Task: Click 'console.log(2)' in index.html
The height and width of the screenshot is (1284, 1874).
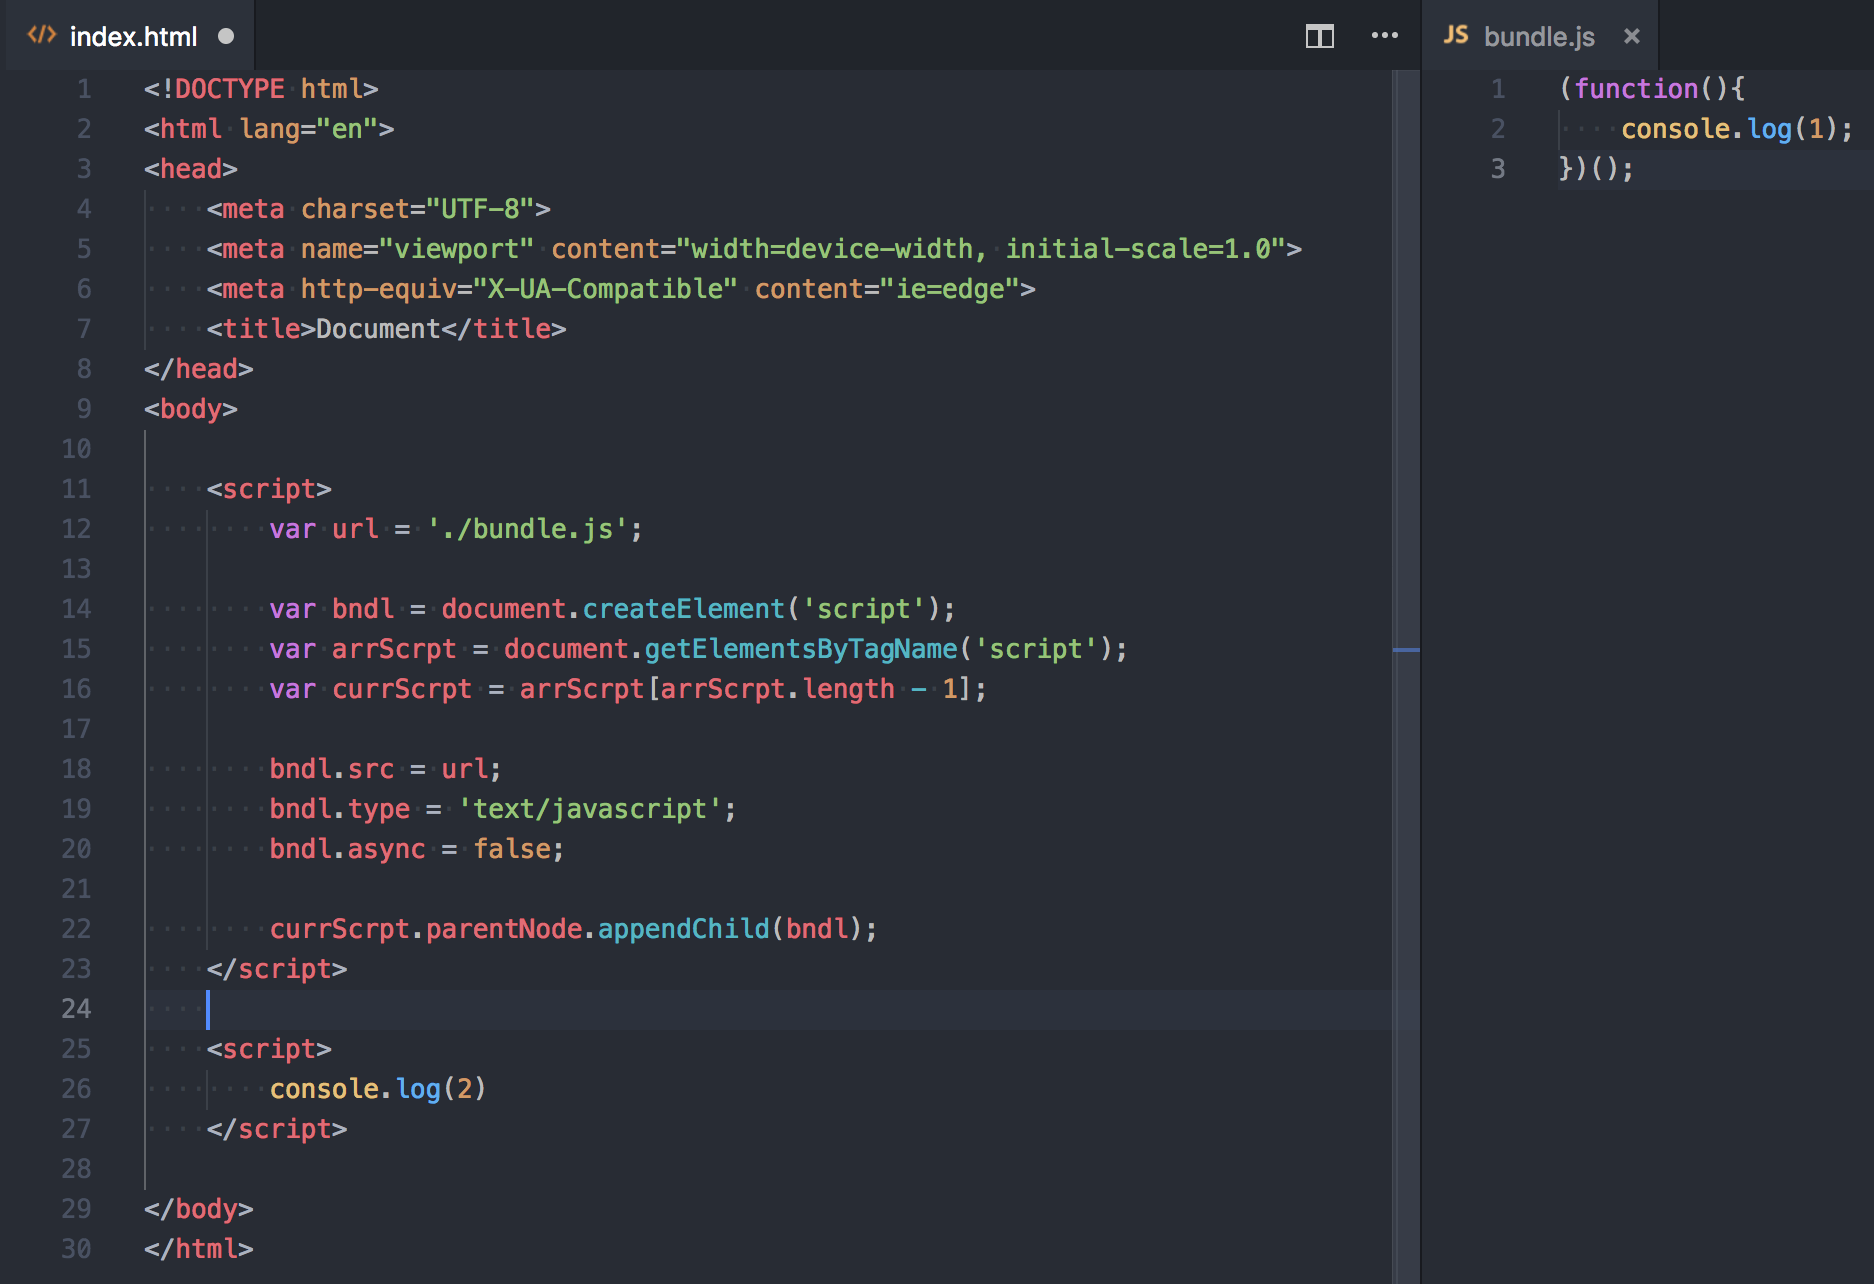Action: pyautogui.click(x=378, y=1089)
